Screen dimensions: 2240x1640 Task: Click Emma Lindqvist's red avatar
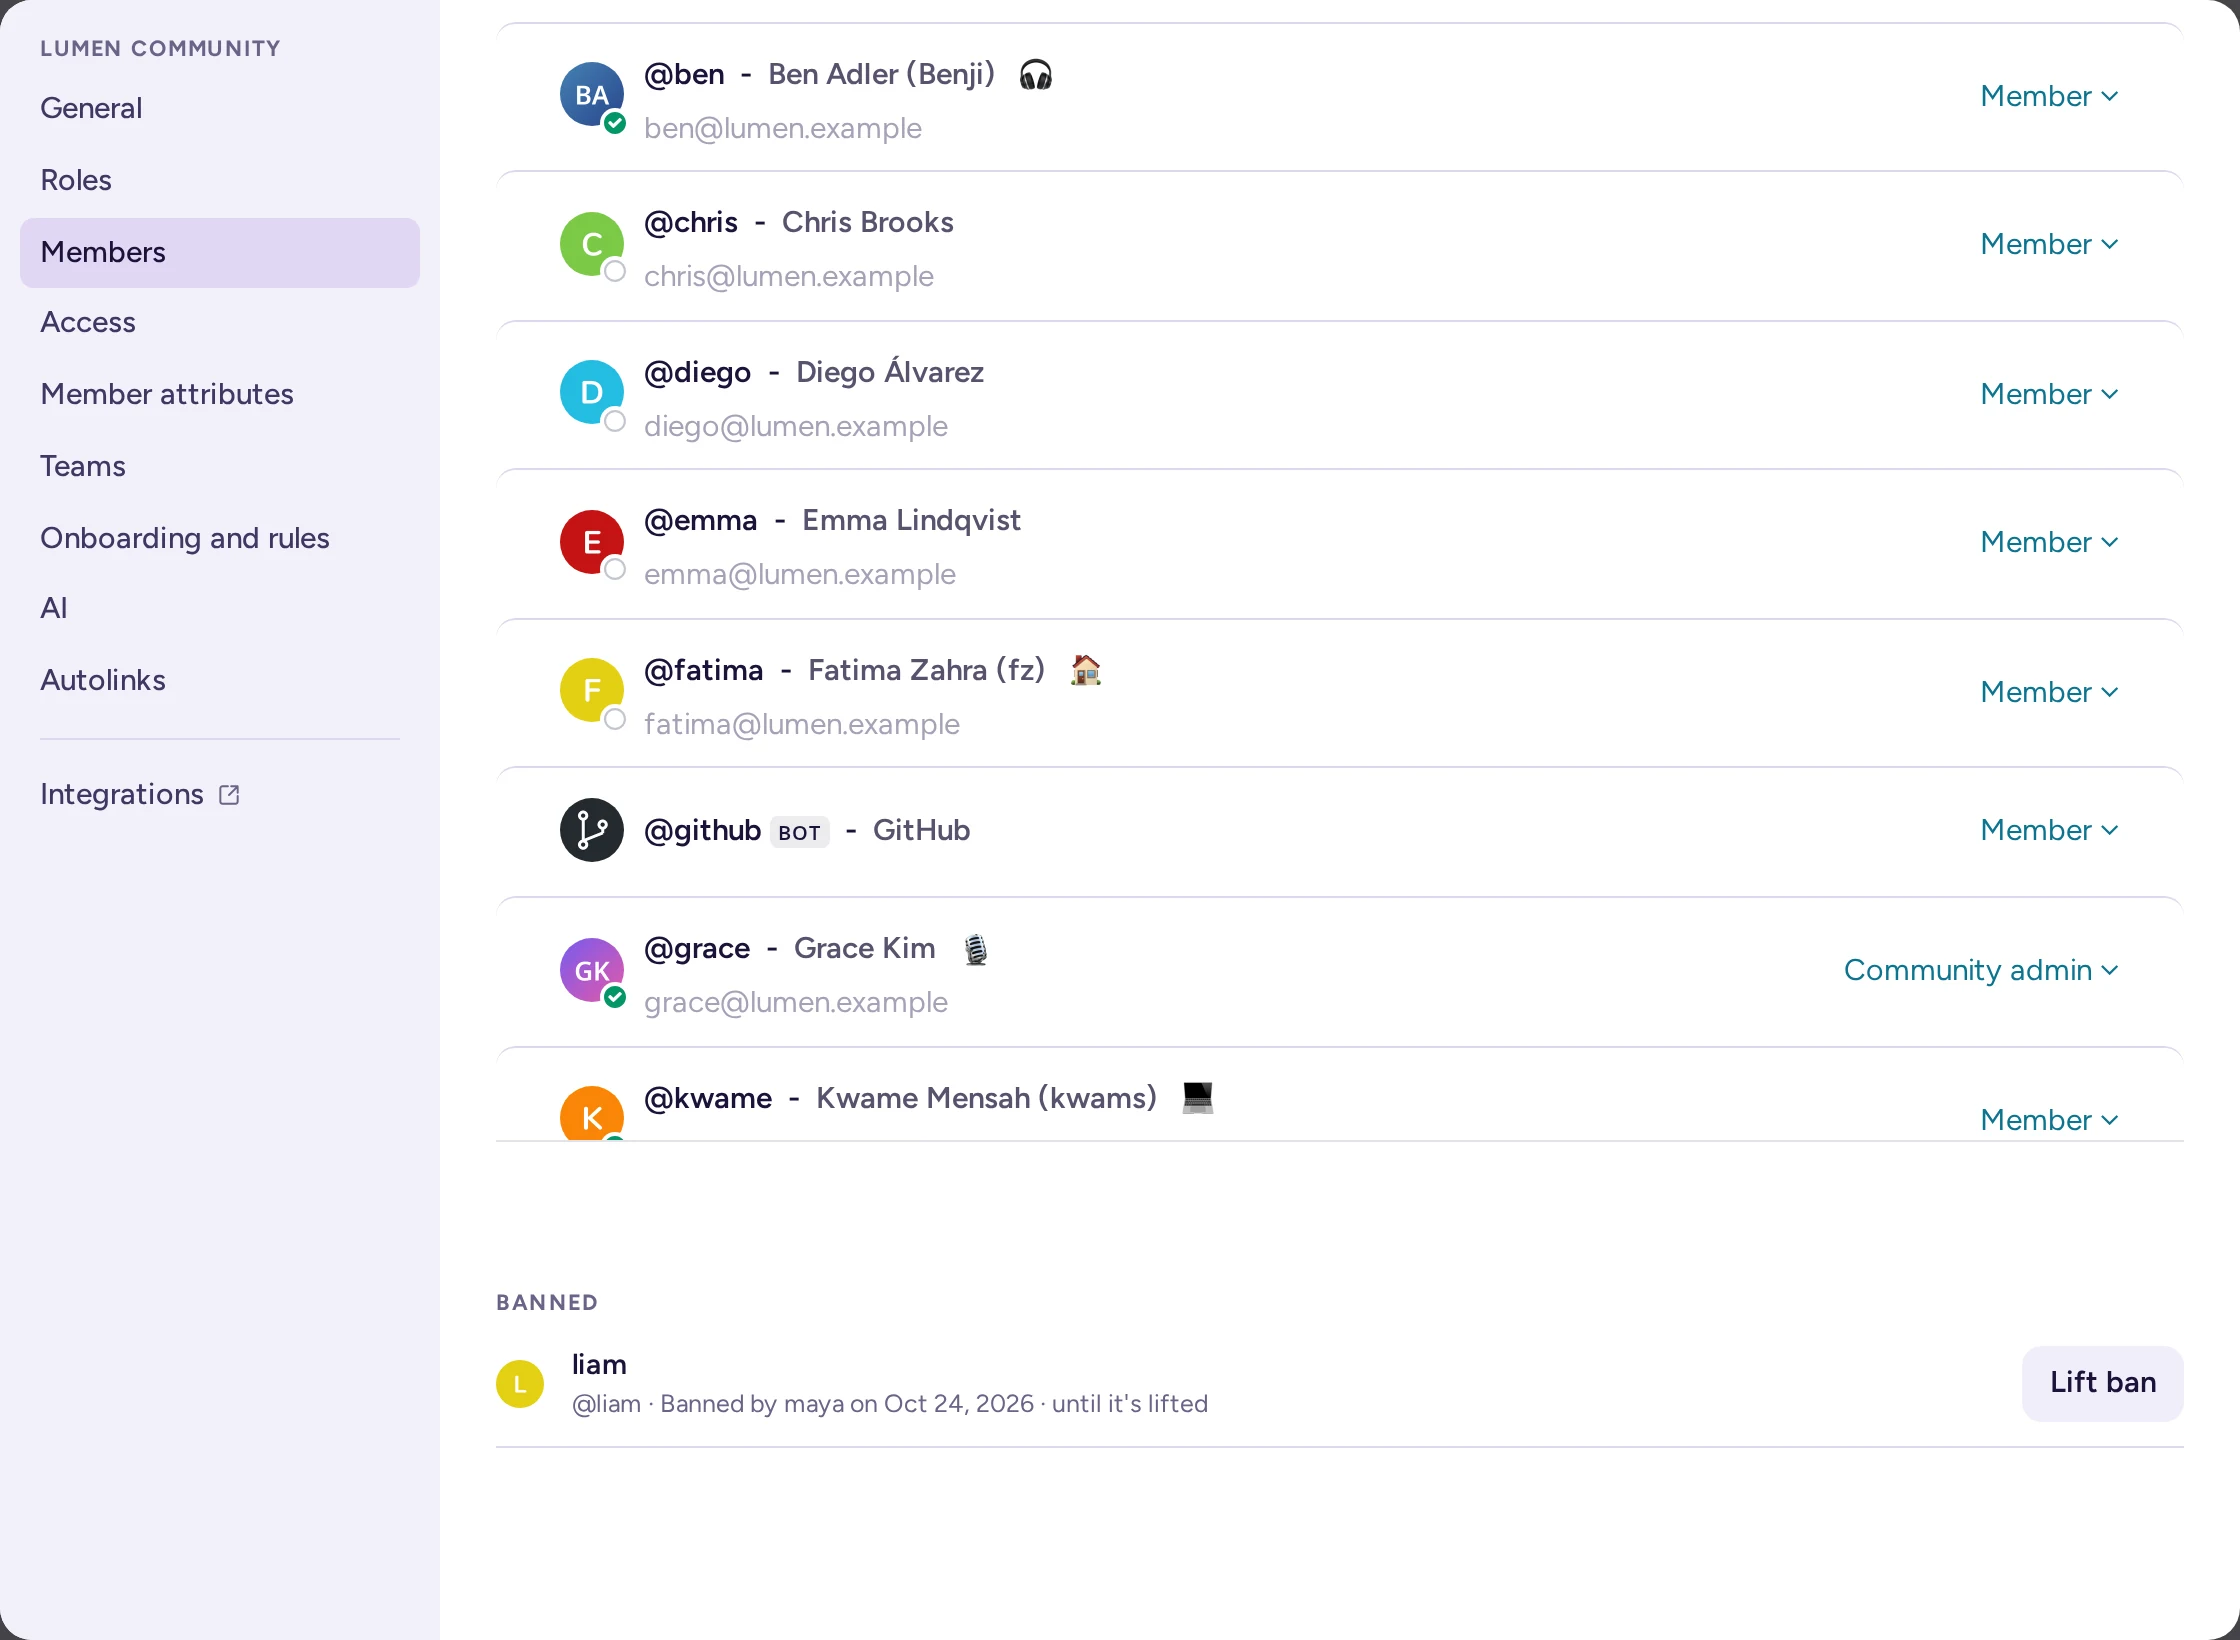pos(592,541)
